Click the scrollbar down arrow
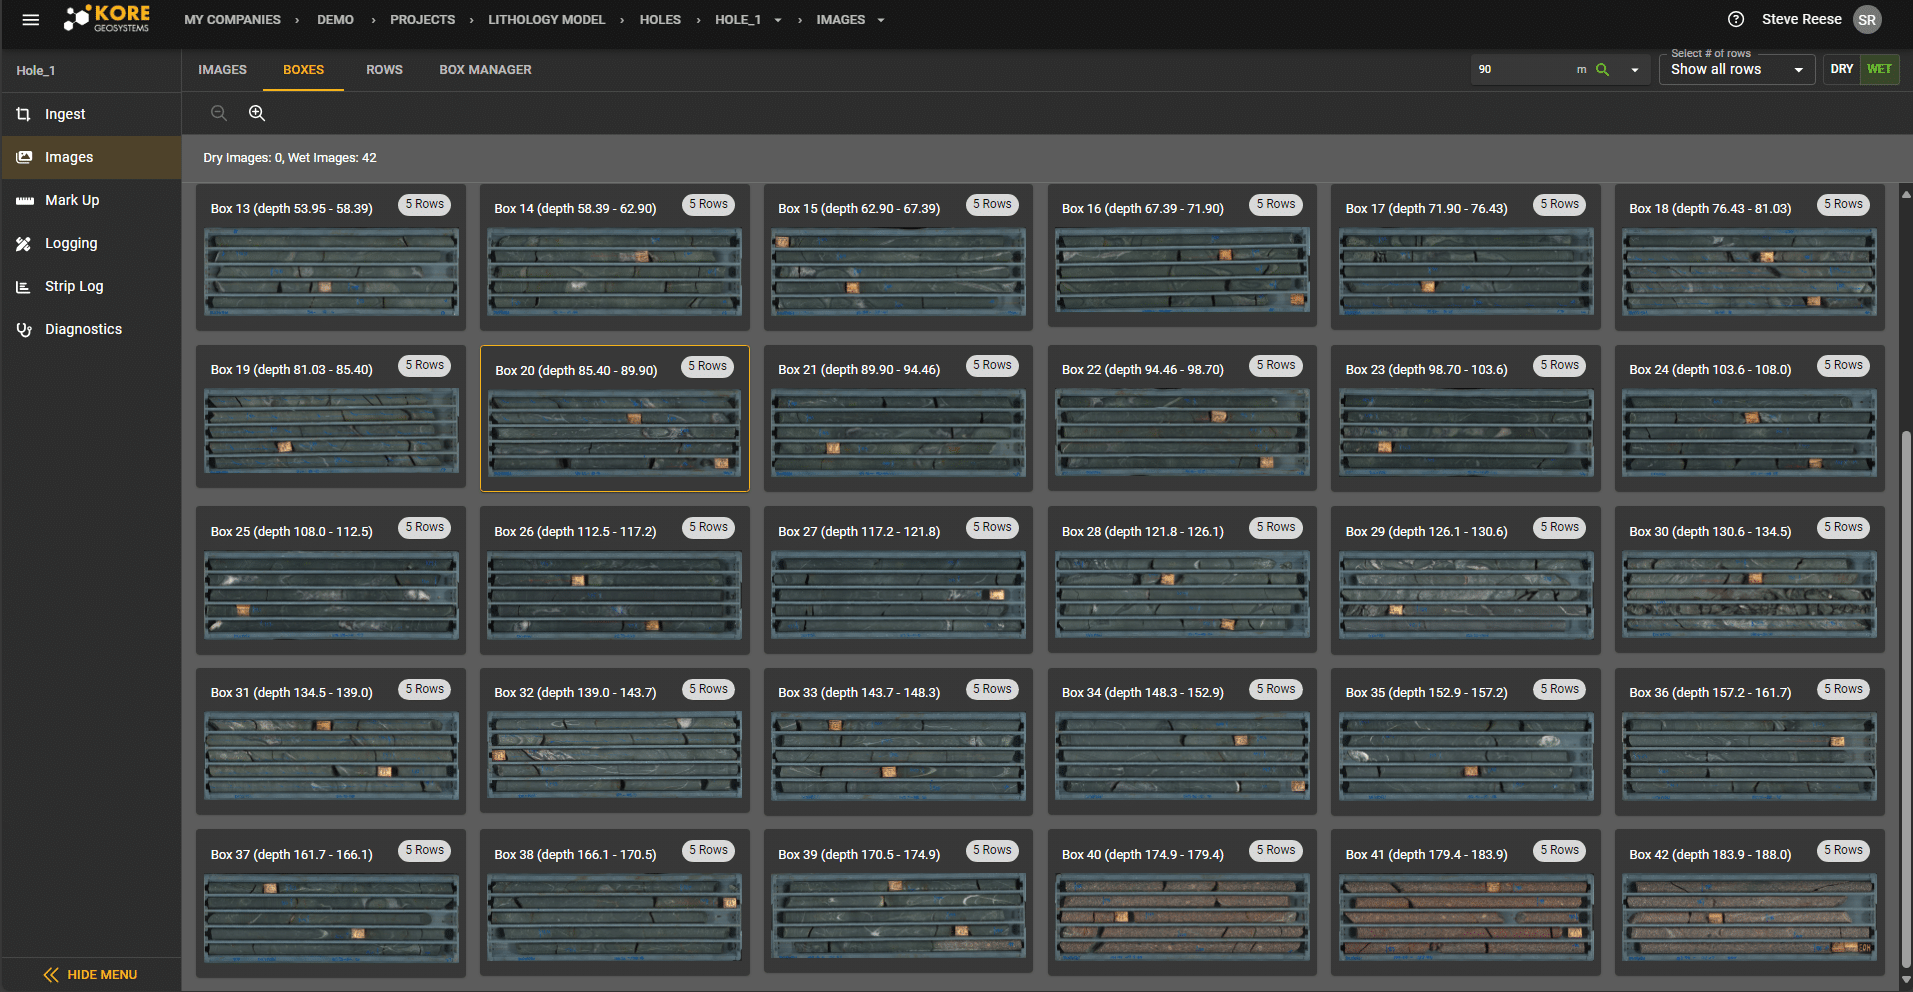The width and height of the screenshot is (1913, 992). tap(1906, 981)
